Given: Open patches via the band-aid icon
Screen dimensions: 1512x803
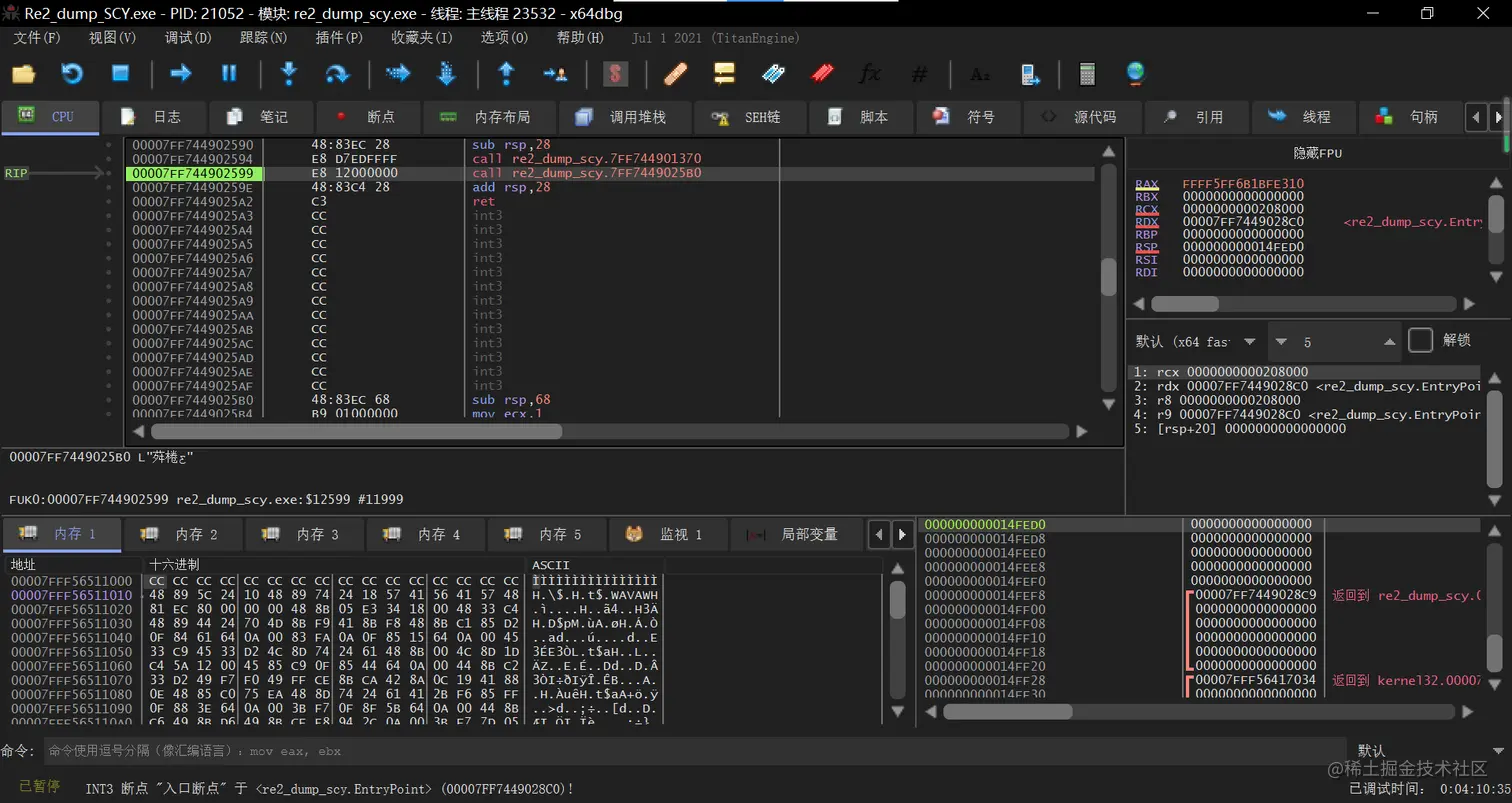Looking at the screenshot, I should [675, 73].
